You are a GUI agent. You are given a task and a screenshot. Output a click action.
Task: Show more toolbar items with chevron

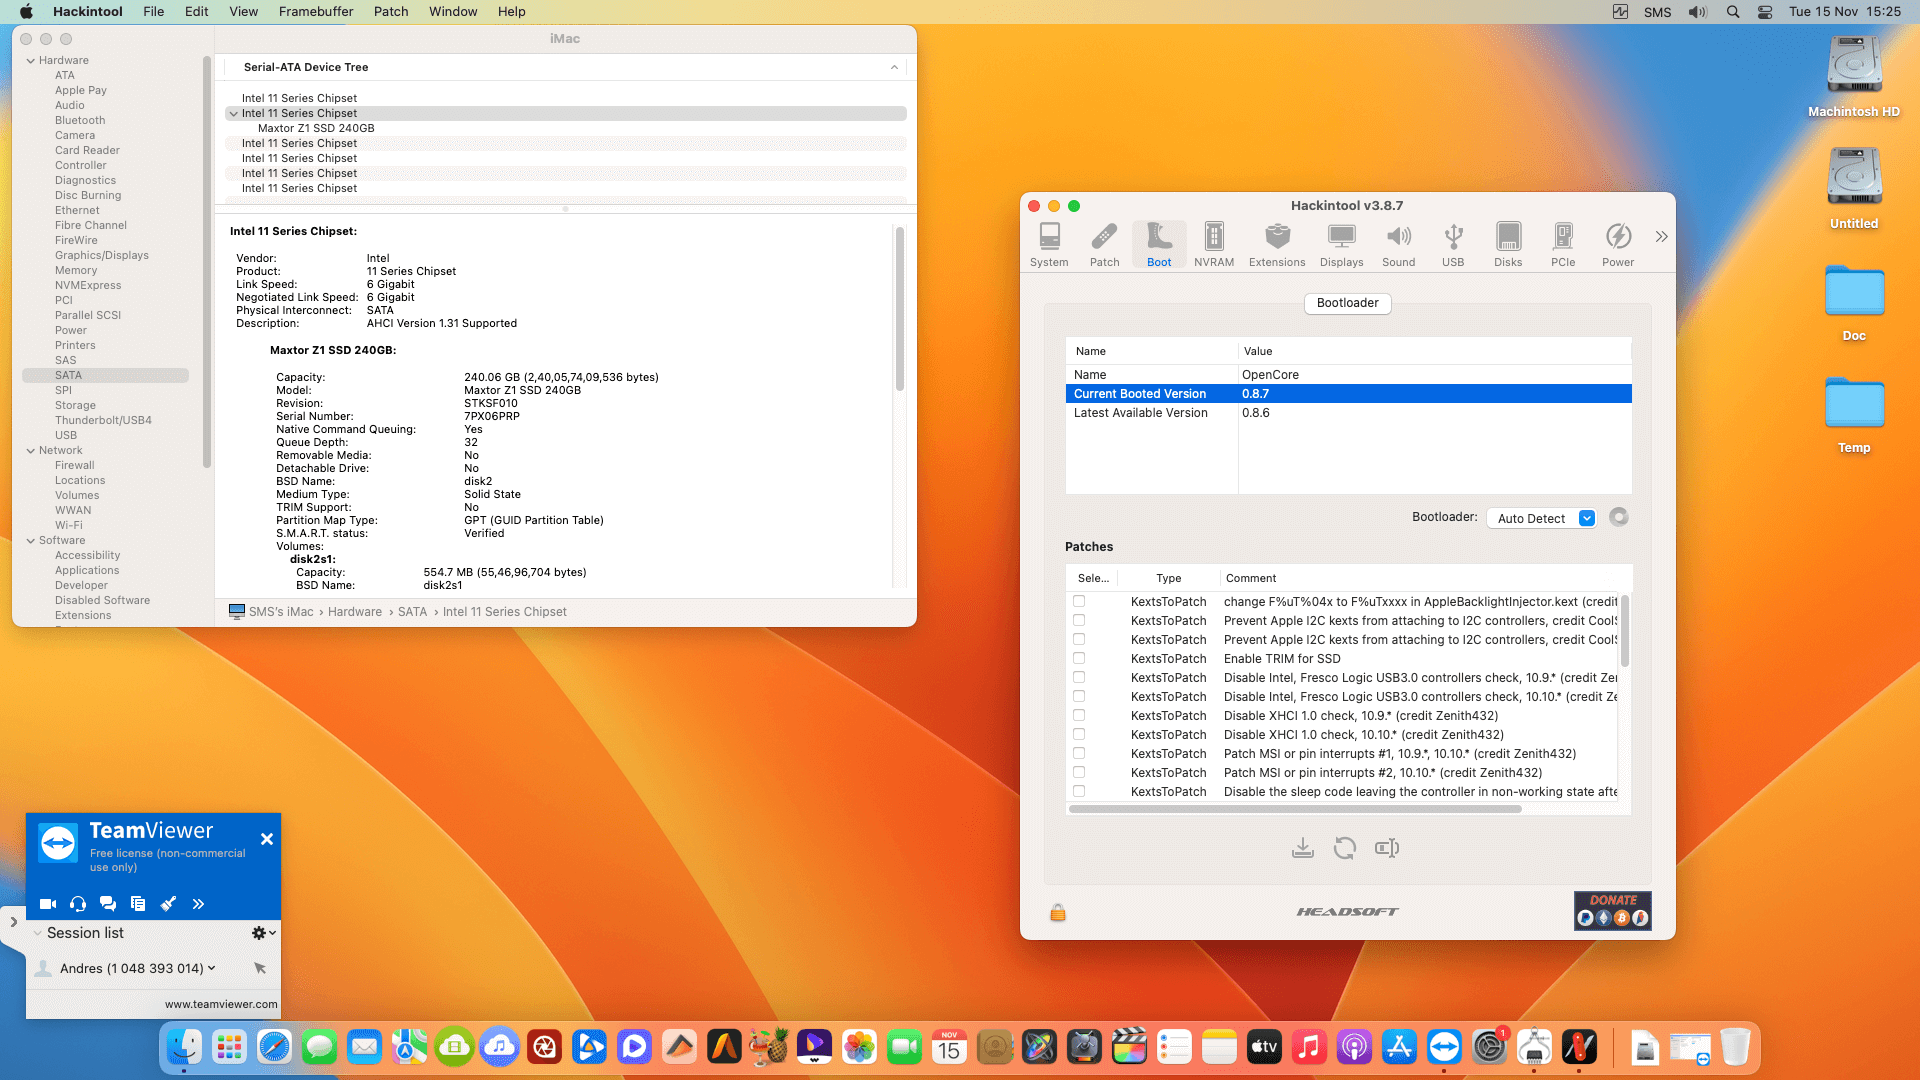(1661, 237)
